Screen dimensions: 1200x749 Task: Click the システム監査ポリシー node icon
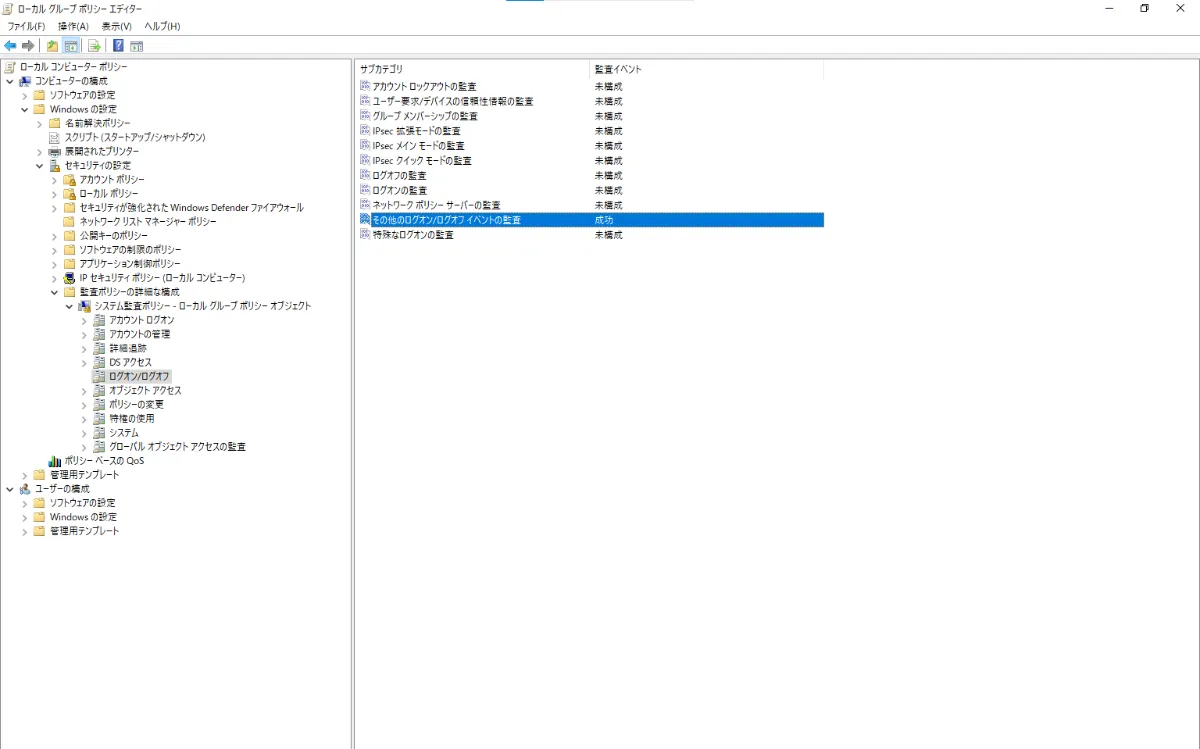point(85,306)
